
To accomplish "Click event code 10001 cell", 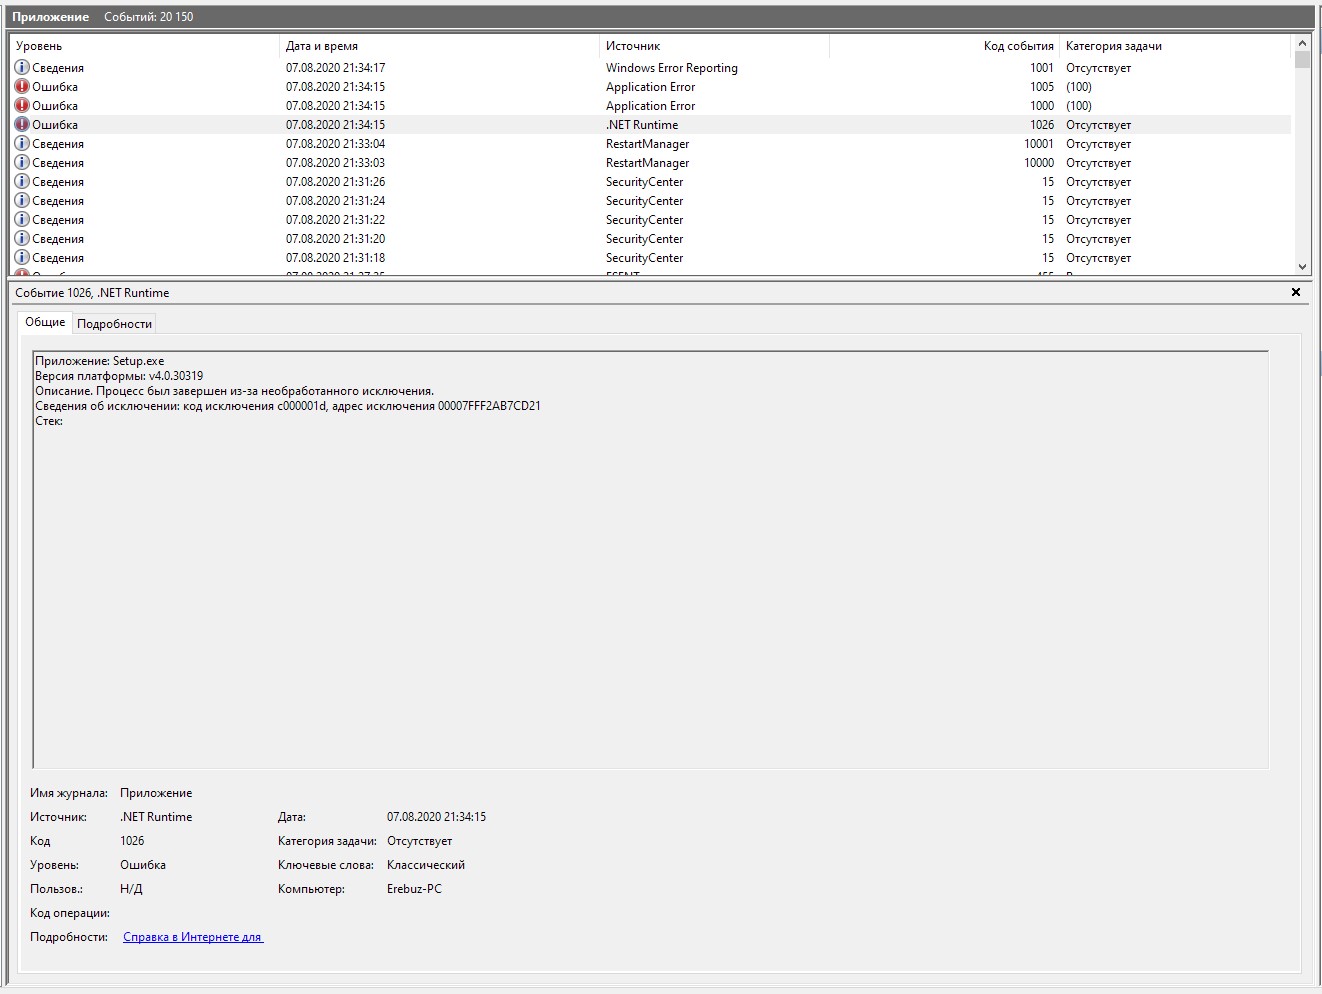I will point(1039,144).
